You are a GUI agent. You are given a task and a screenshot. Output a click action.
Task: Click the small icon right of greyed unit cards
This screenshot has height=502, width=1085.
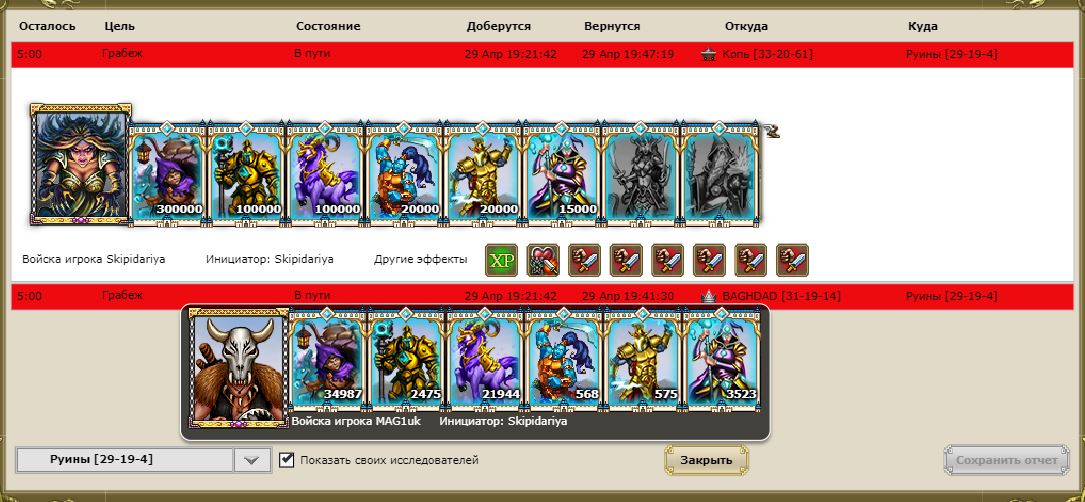(770, 130)
